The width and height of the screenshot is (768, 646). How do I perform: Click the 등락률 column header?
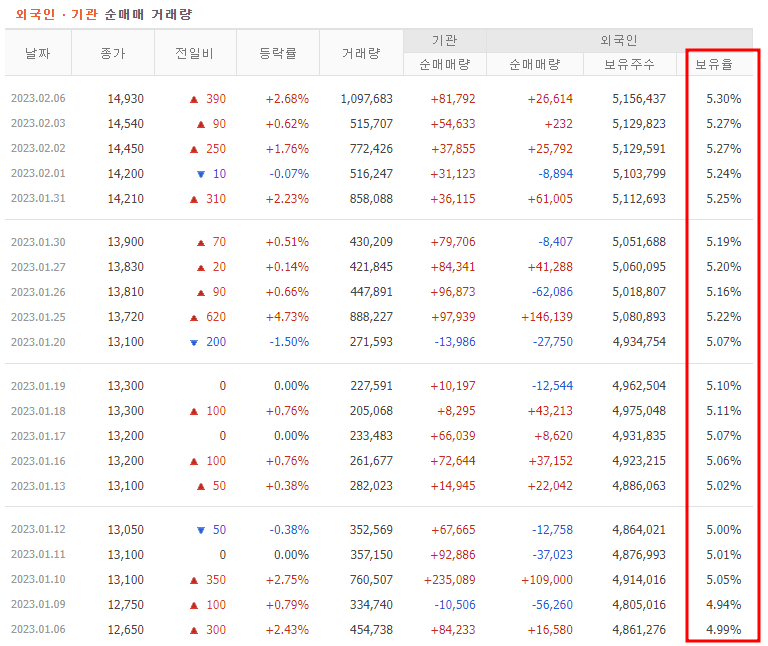[x=278, y=53]
